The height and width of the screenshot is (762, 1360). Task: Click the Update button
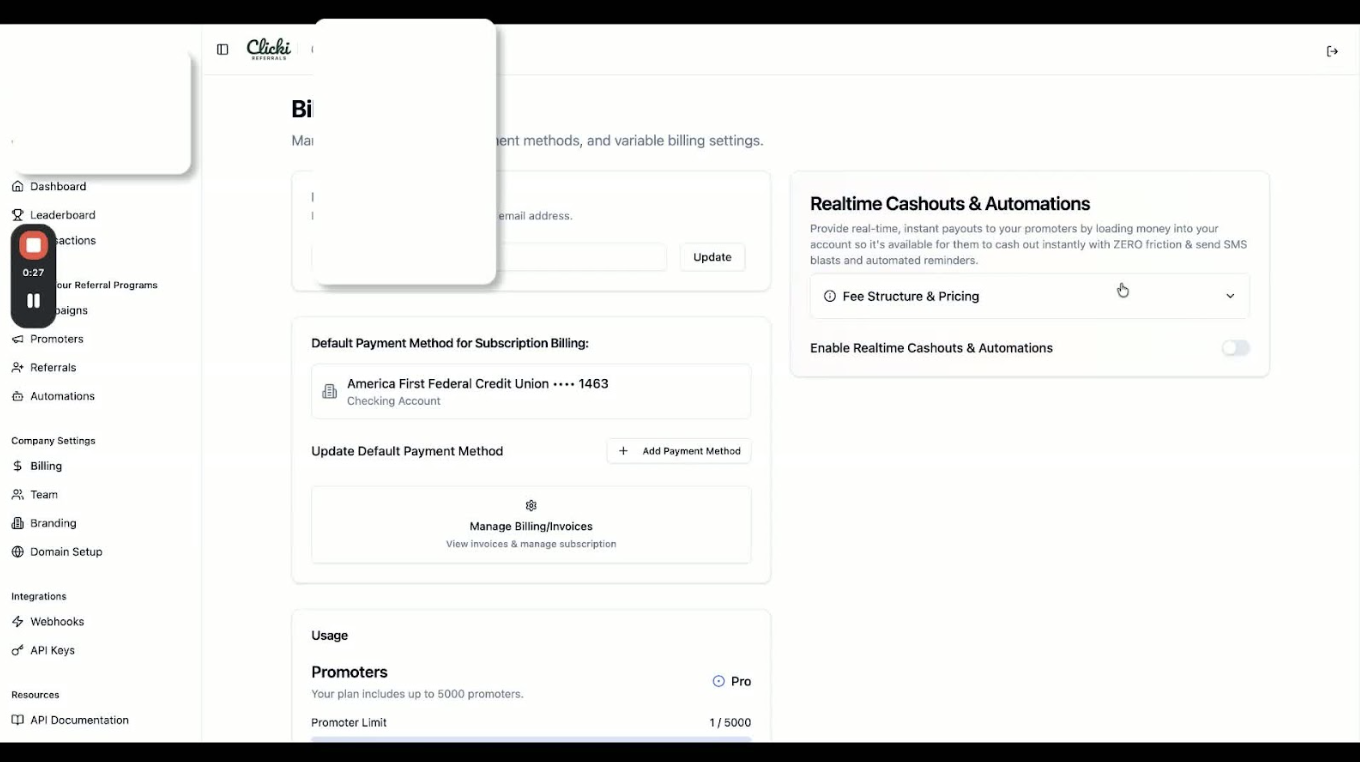[x=712, y=257]
